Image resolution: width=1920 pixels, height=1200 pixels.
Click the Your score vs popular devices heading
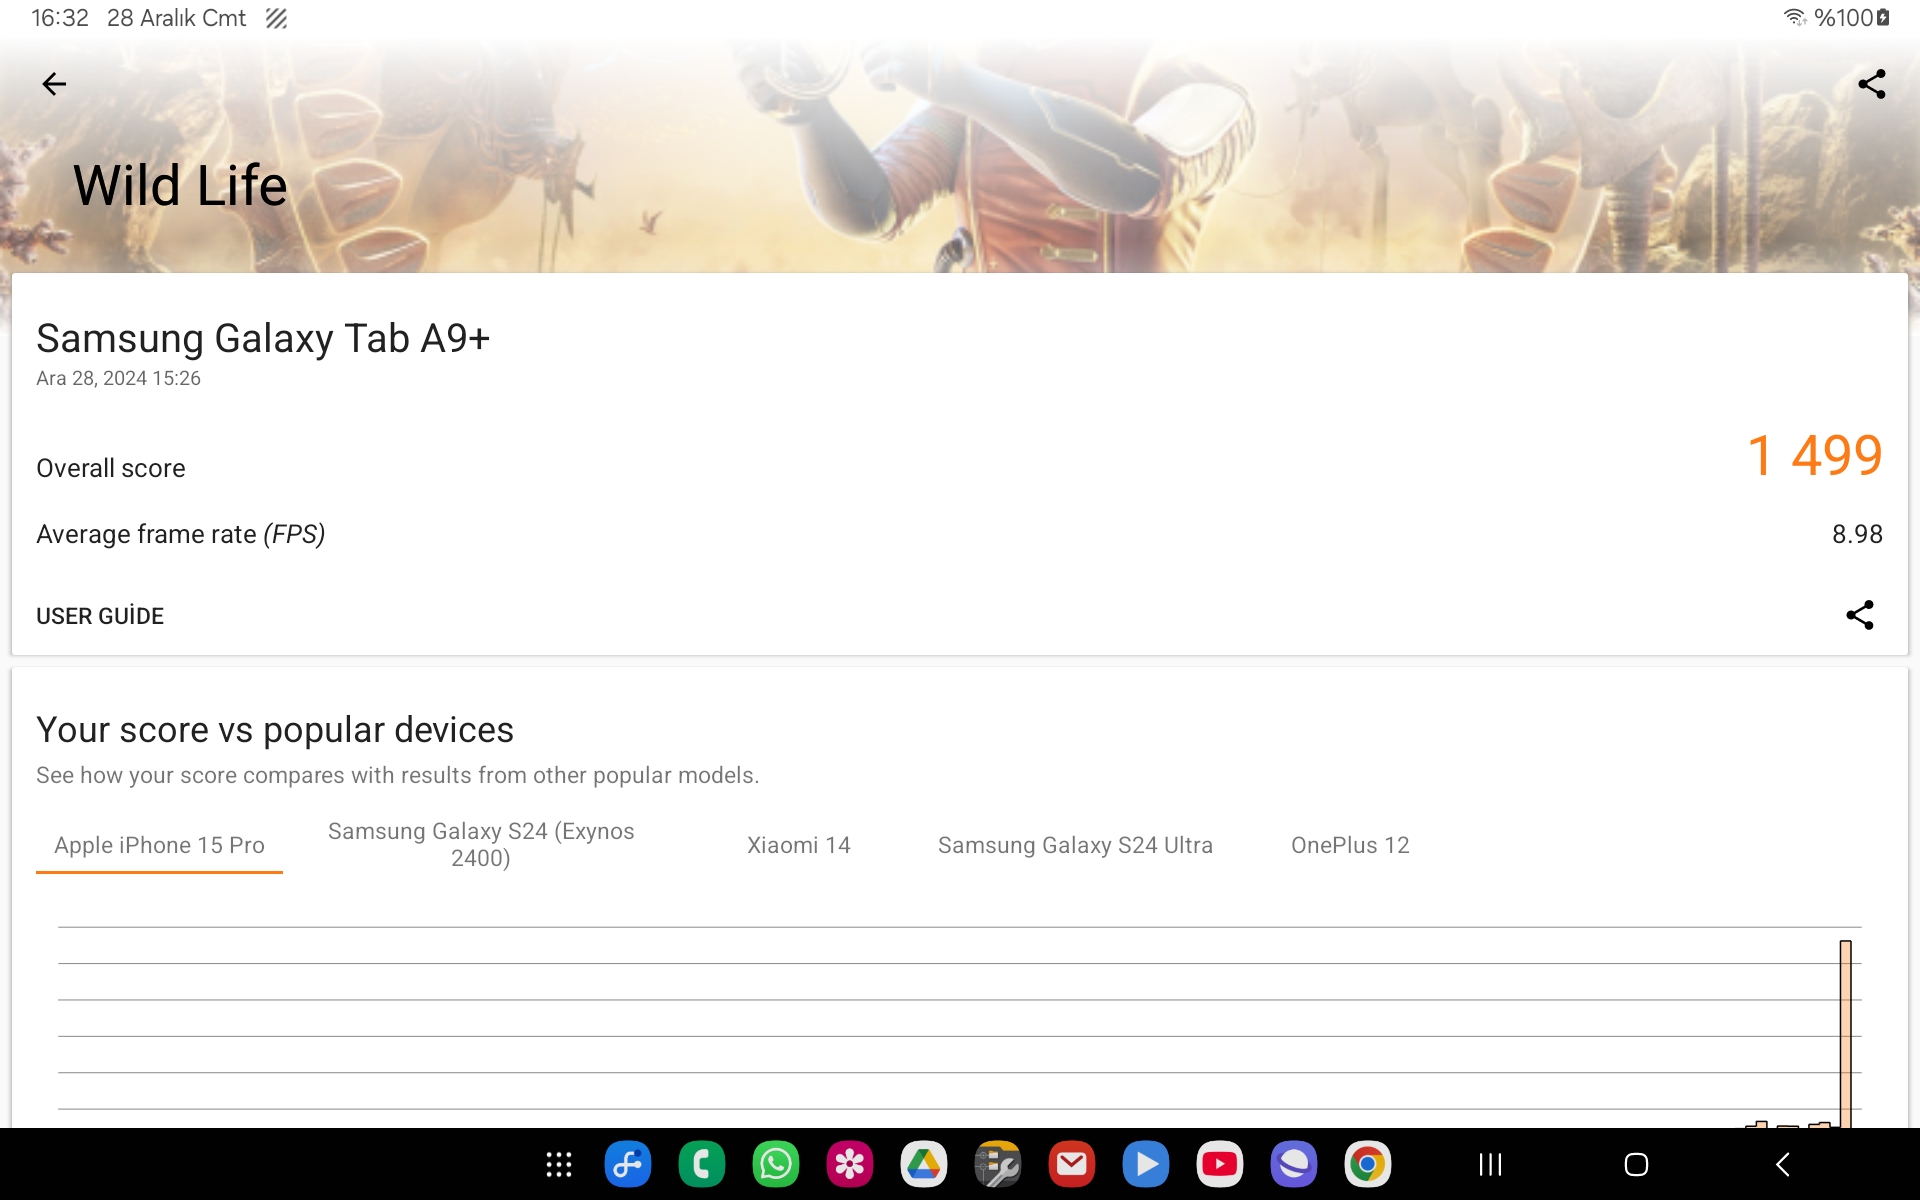point(275,730)
